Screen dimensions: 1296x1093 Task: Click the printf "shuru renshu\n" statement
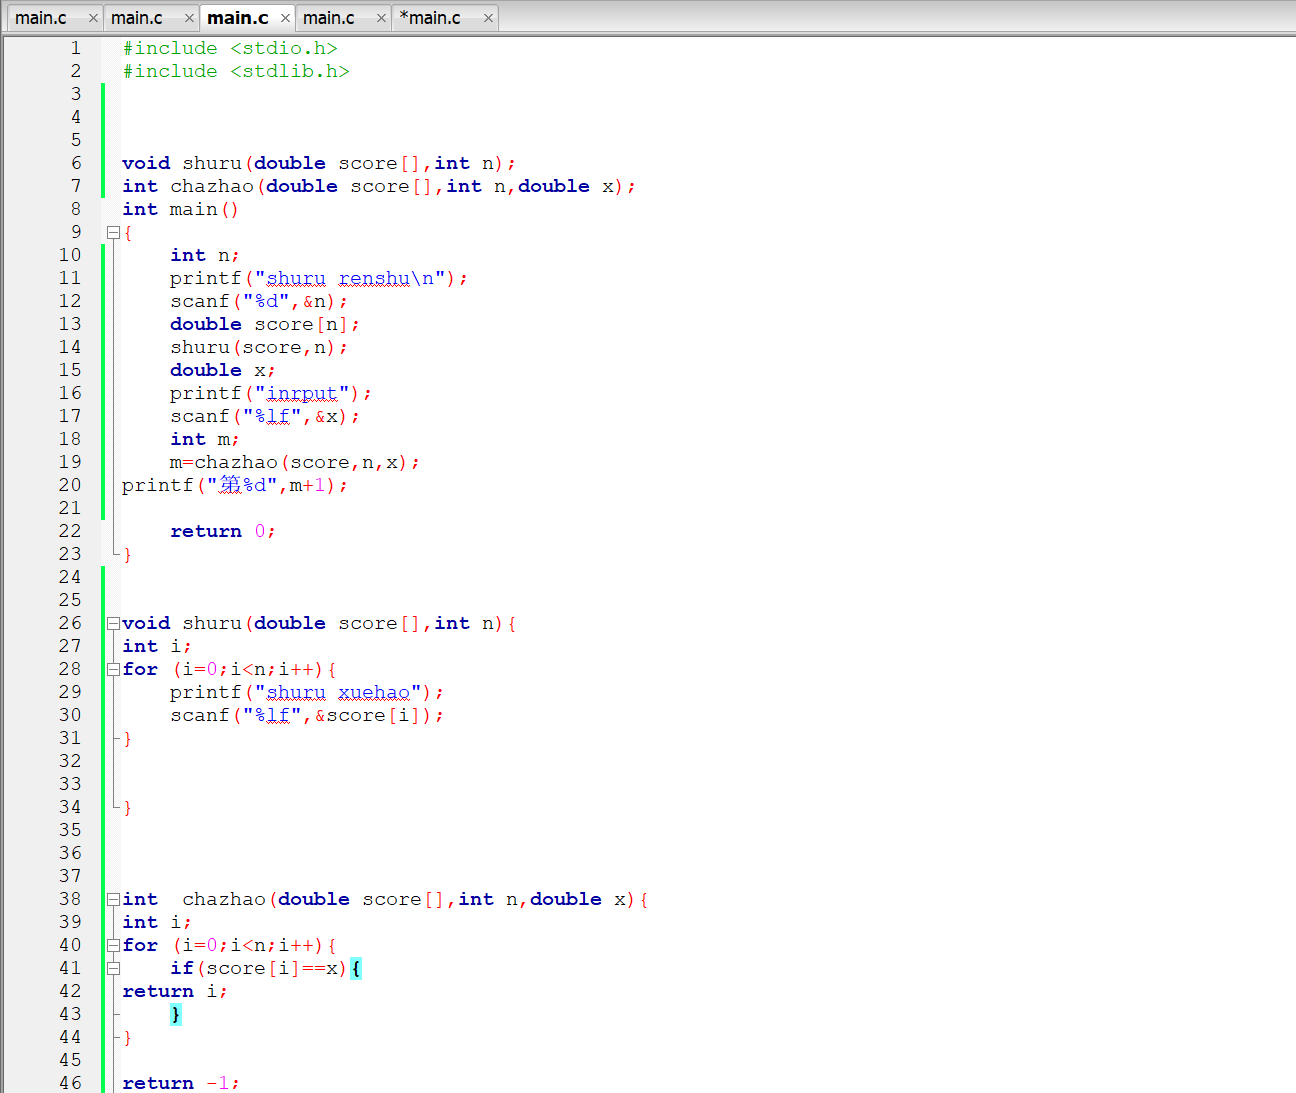(x=319, y=278)
